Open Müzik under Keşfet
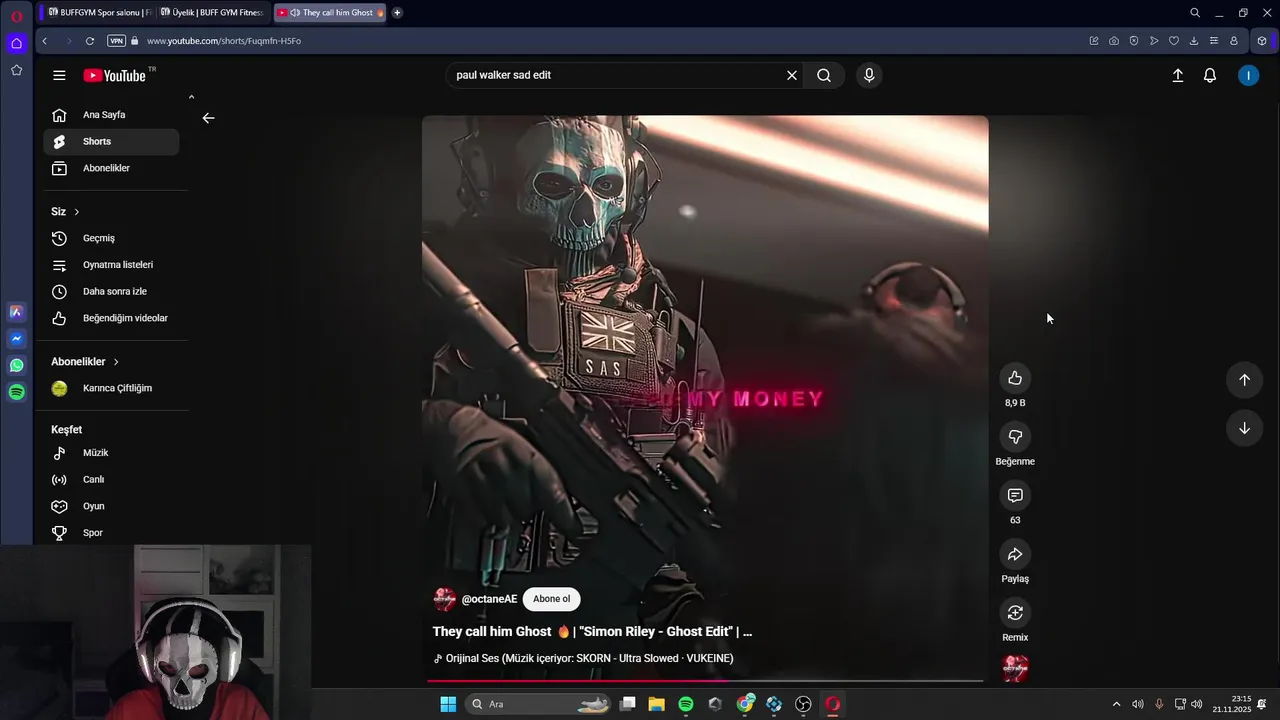Screen dimensions: 1280x720 tap(111, 453)
